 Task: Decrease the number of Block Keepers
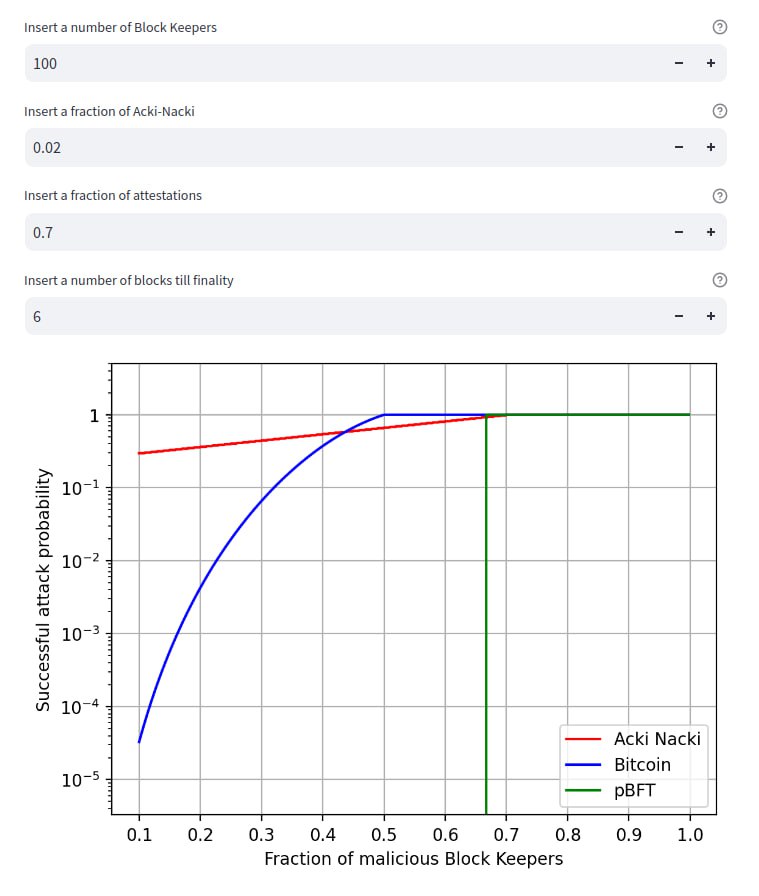click(x=678, y=63)
